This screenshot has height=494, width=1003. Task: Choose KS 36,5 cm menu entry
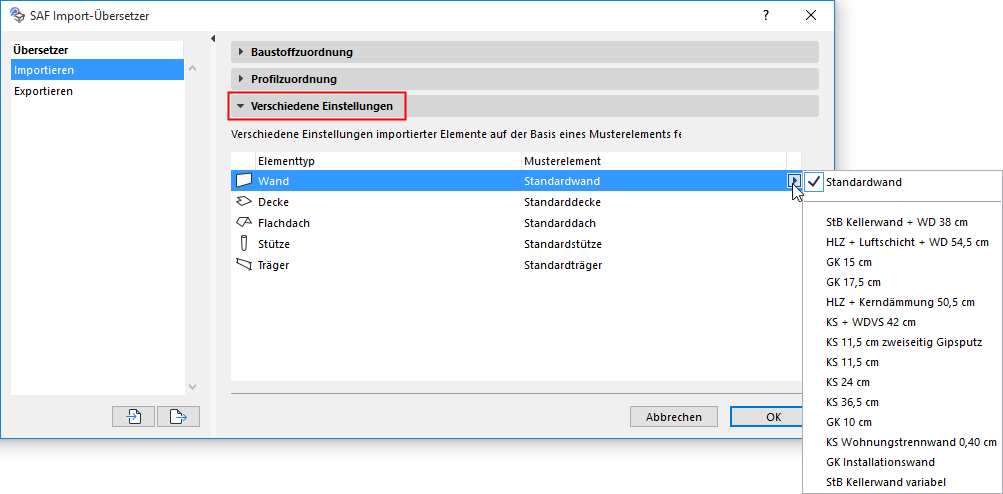coord(852,402)
